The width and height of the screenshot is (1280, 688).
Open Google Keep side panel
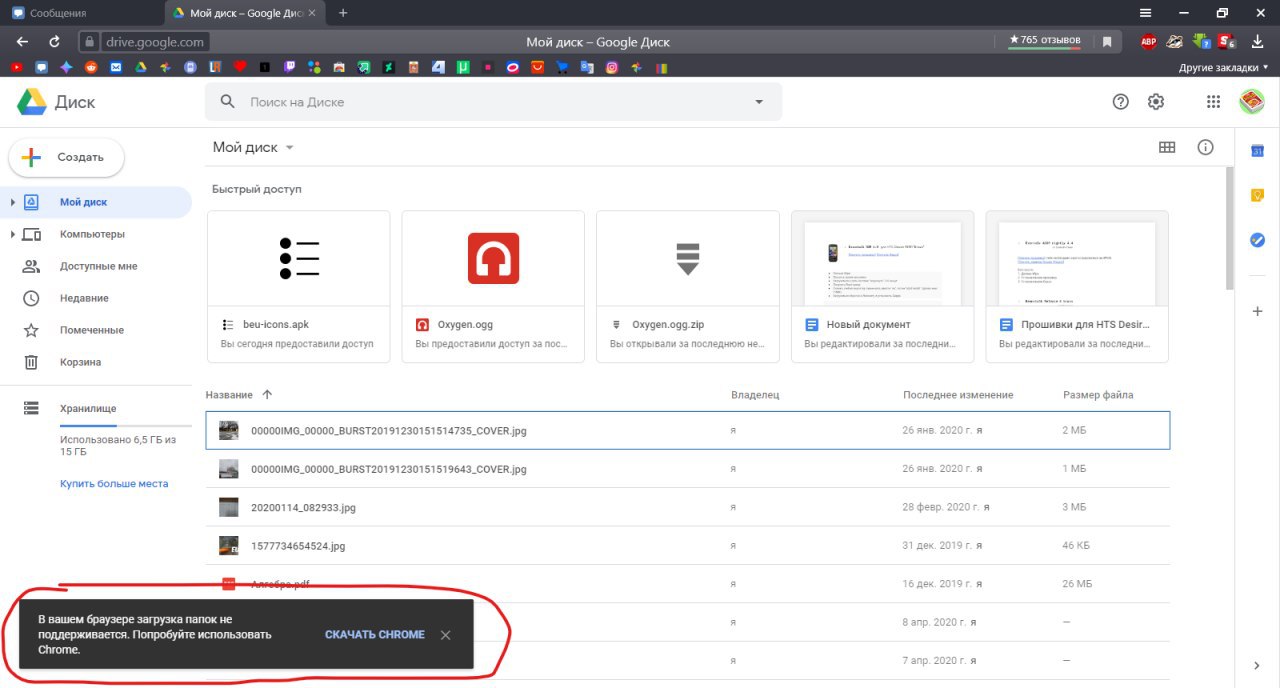click(x=1258, y=195)
